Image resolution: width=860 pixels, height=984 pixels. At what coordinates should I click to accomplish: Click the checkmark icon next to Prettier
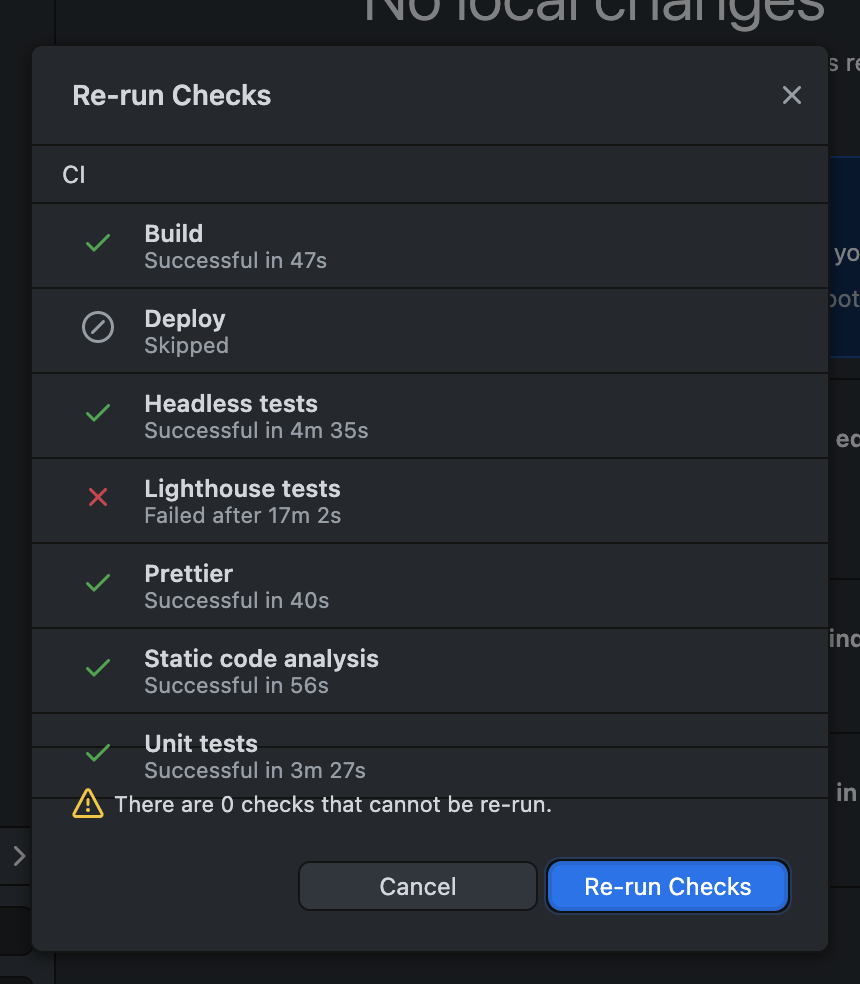coord(97,582)
